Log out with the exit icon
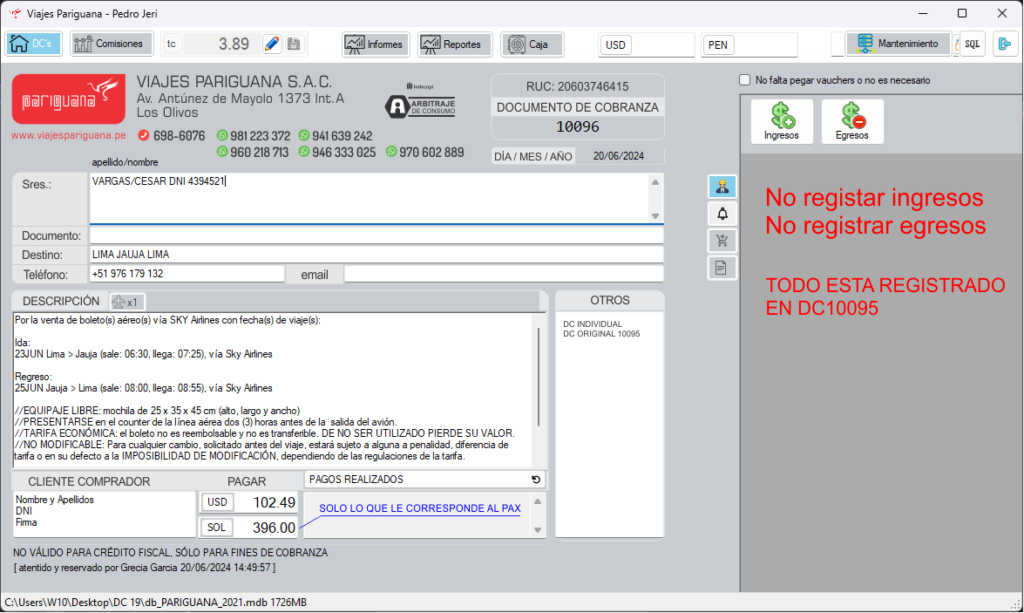The width and height of the screenshot is (1024, 613). pyautogui.click(x=1005, y=44)
